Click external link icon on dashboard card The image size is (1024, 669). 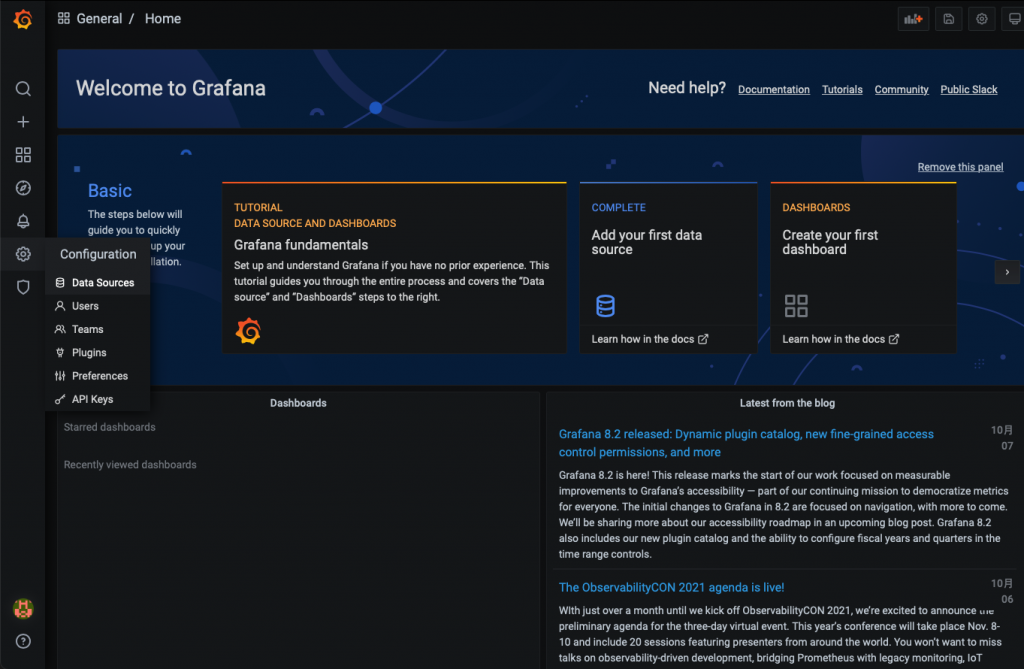893,339
